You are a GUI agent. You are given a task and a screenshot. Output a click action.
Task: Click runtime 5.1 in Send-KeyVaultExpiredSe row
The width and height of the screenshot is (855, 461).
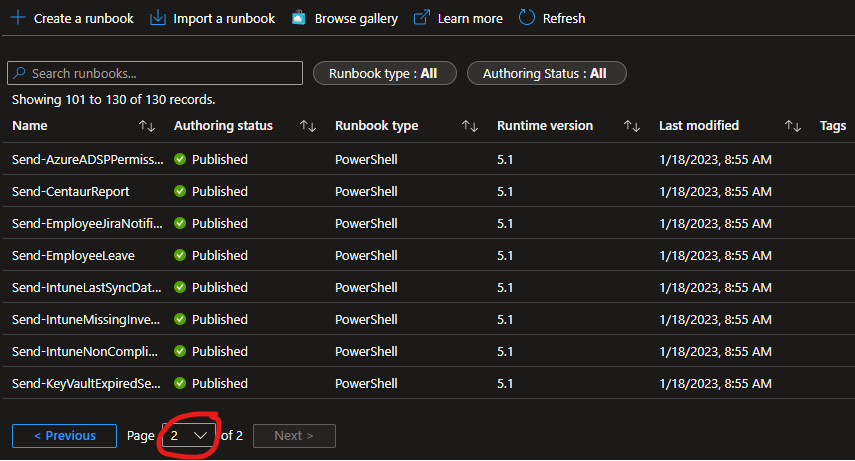pyautogui.click(x=504, y=384)
